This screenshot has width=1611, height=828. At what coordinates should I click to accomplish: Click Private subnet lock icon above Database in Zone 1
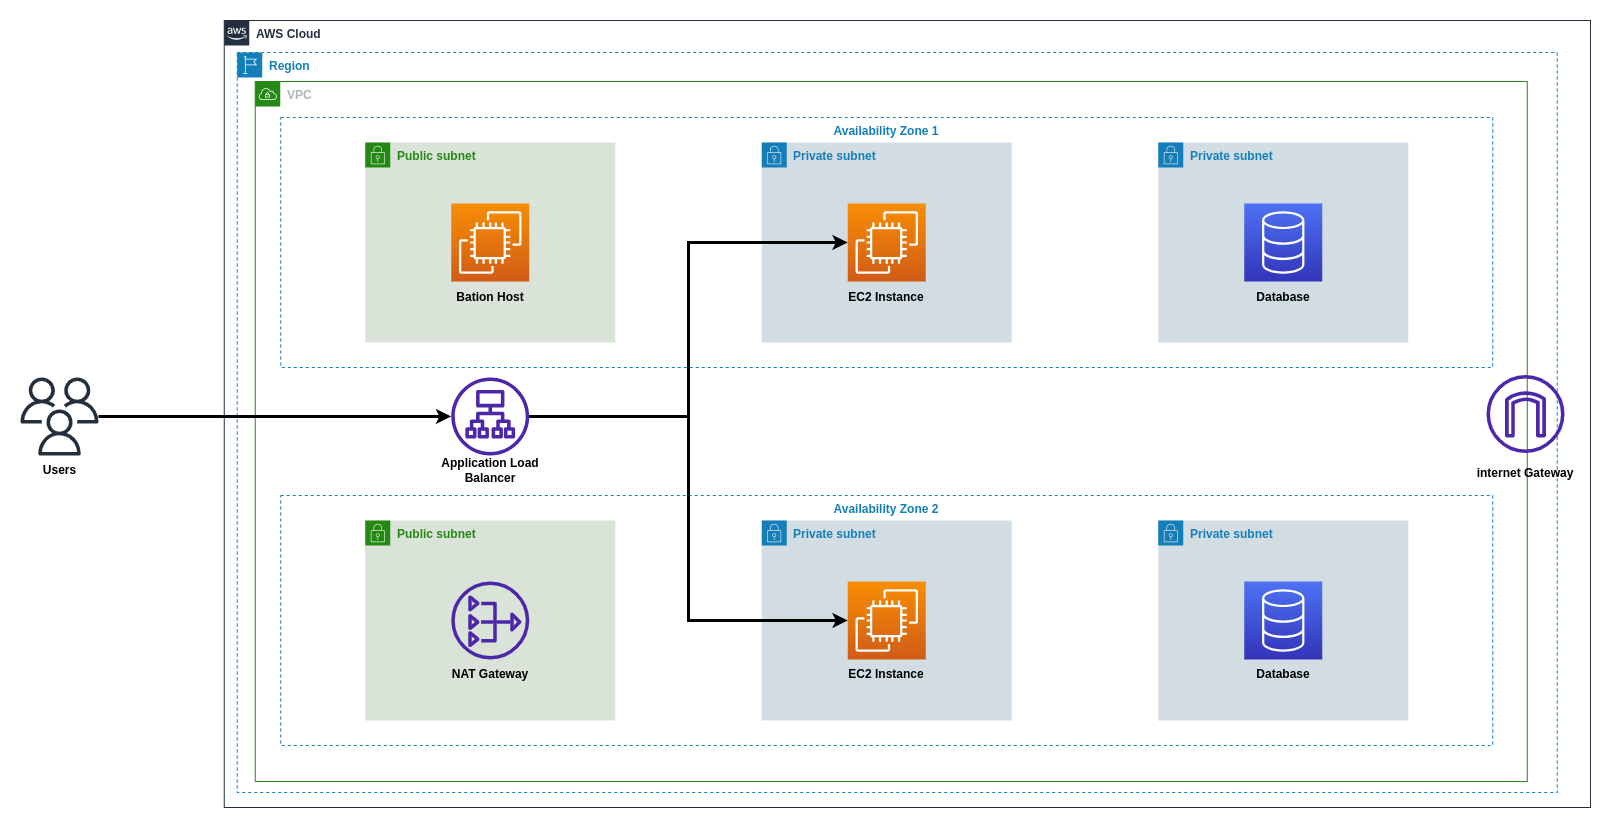pyautogui.click(x=1171, y=155)
